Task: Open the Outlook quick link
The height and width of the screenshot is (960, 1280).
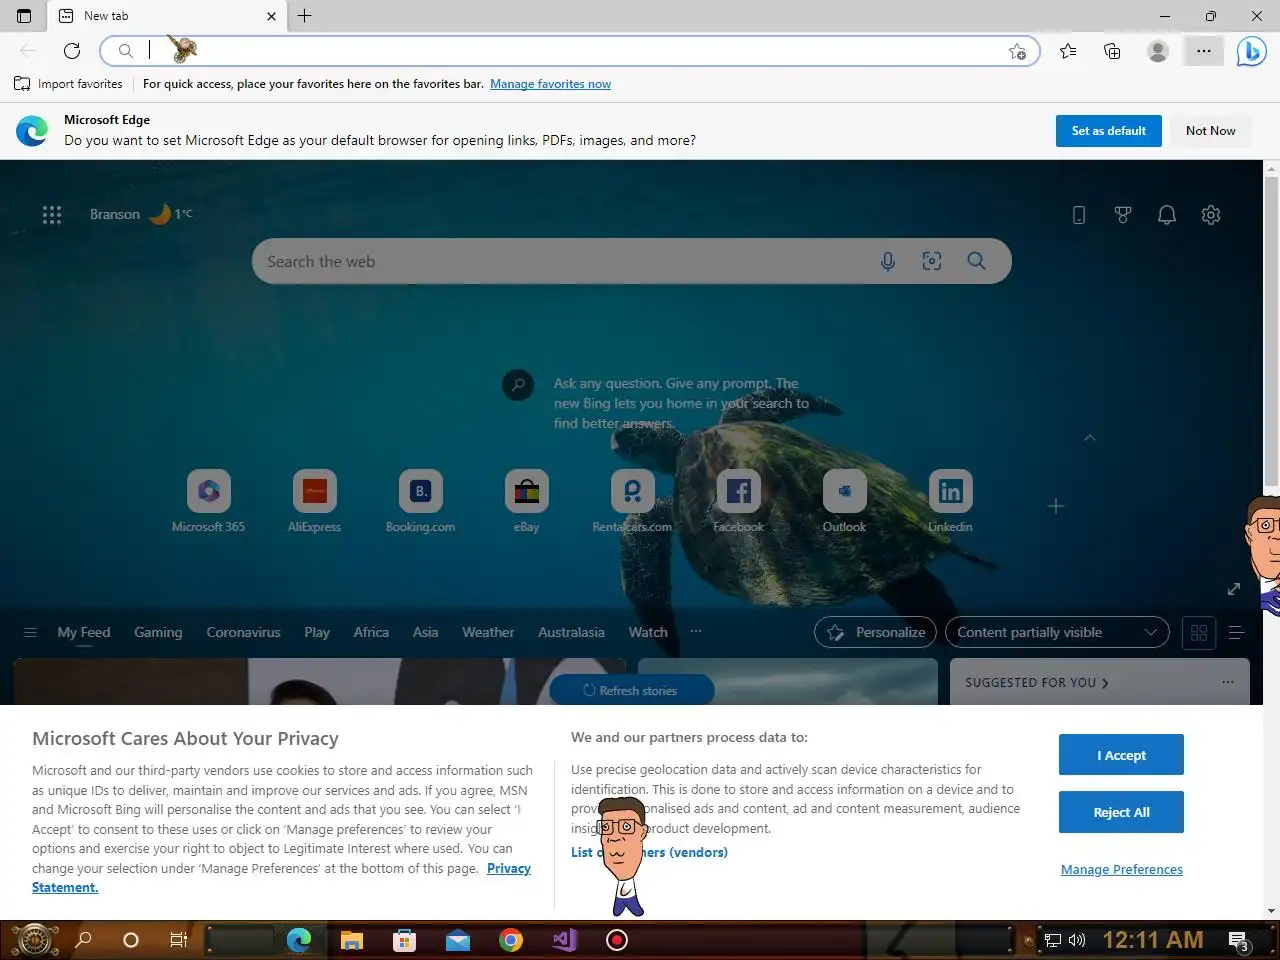Action: point(844,501)
